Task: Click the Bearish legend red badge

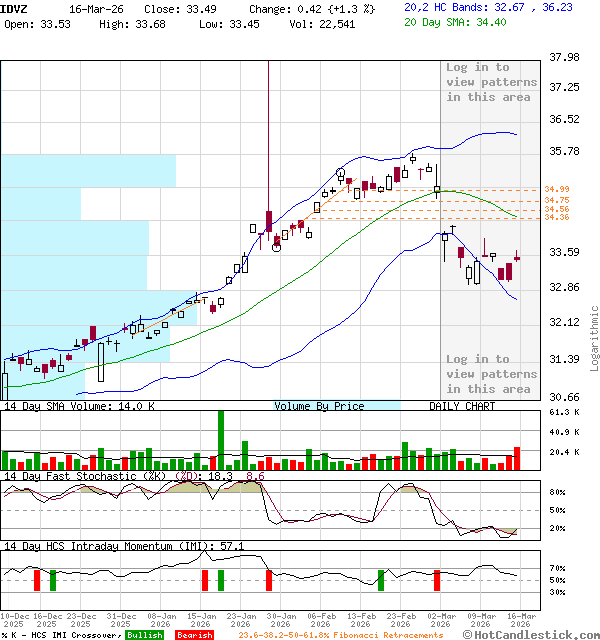Action: 194,634
